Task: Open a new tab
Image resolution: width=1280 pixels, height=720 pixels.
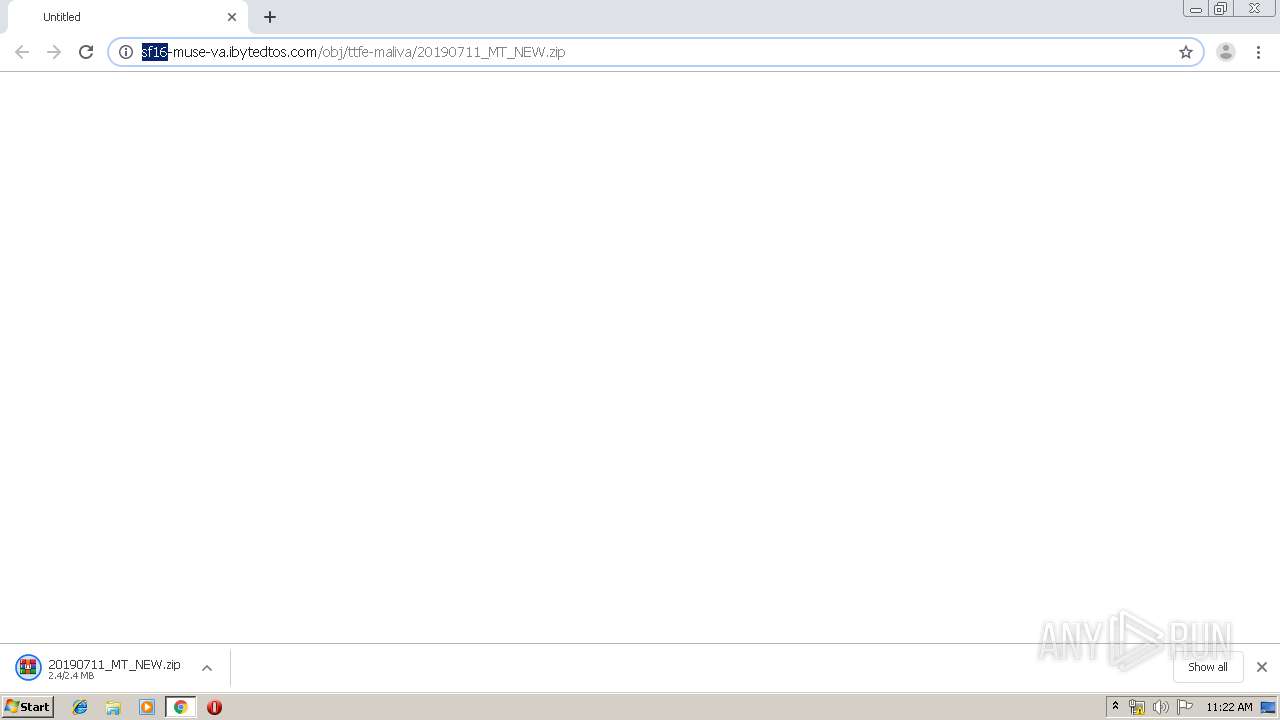Action: (270, 17)
